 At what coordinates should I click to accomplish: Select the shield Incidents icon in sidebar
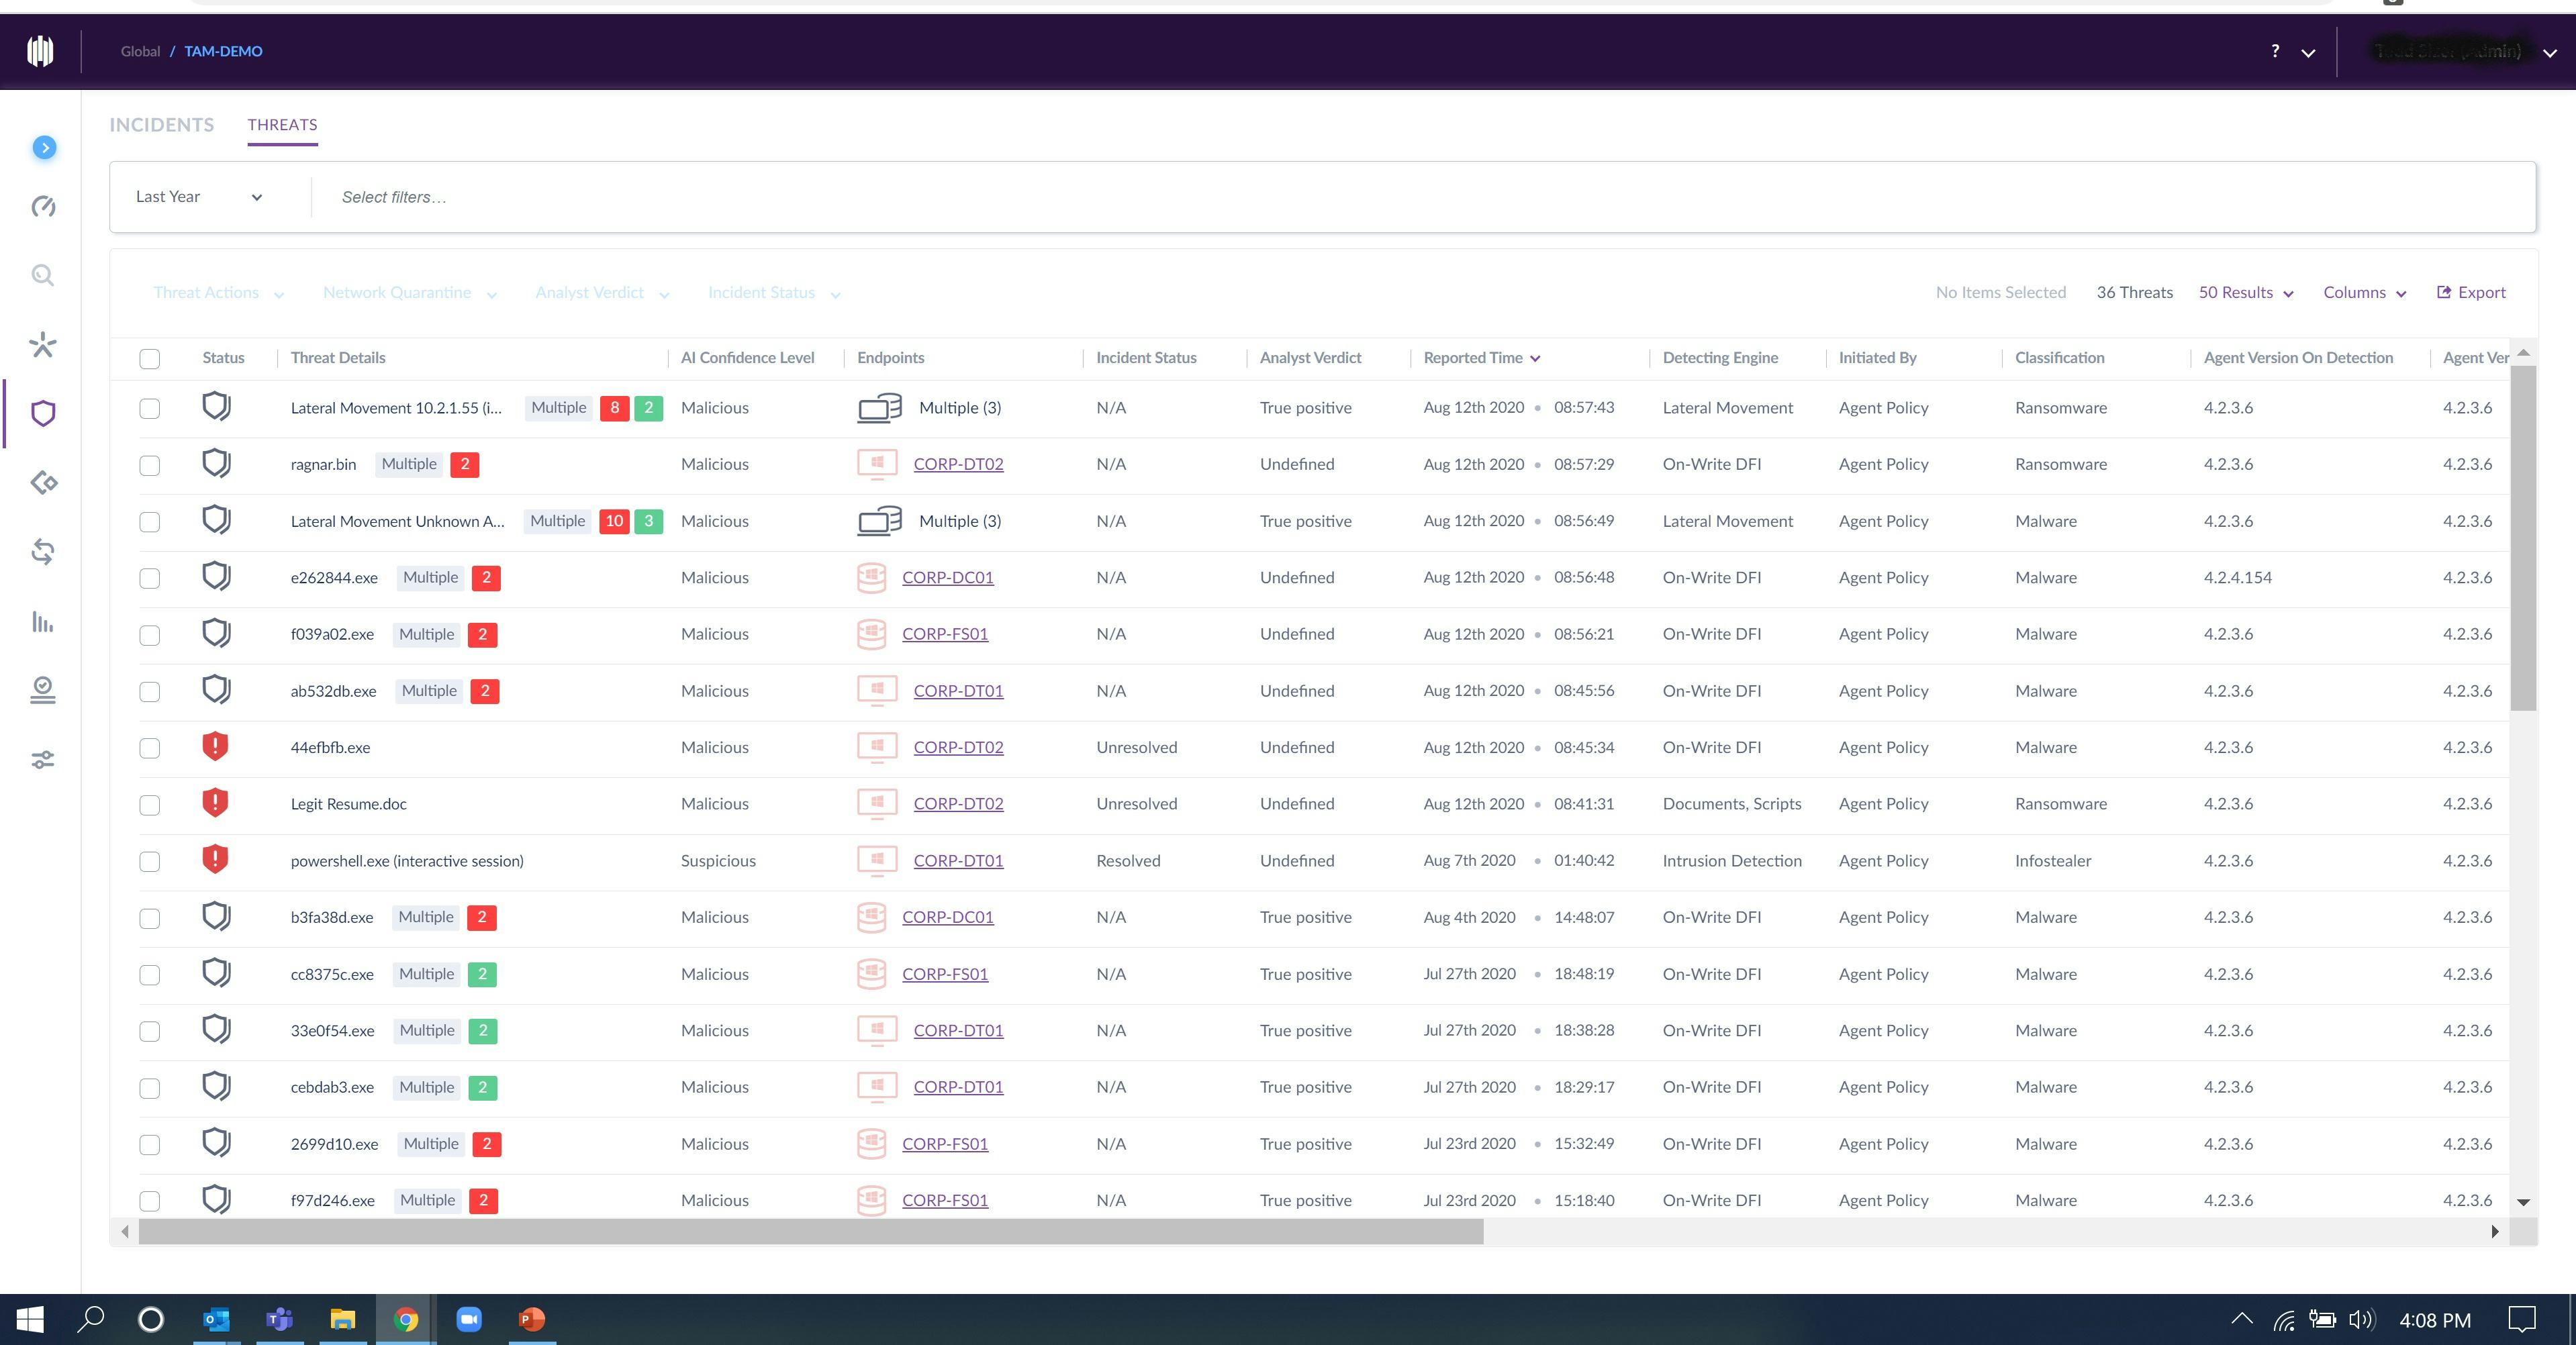pyautogui.click(x=42, y=413)
